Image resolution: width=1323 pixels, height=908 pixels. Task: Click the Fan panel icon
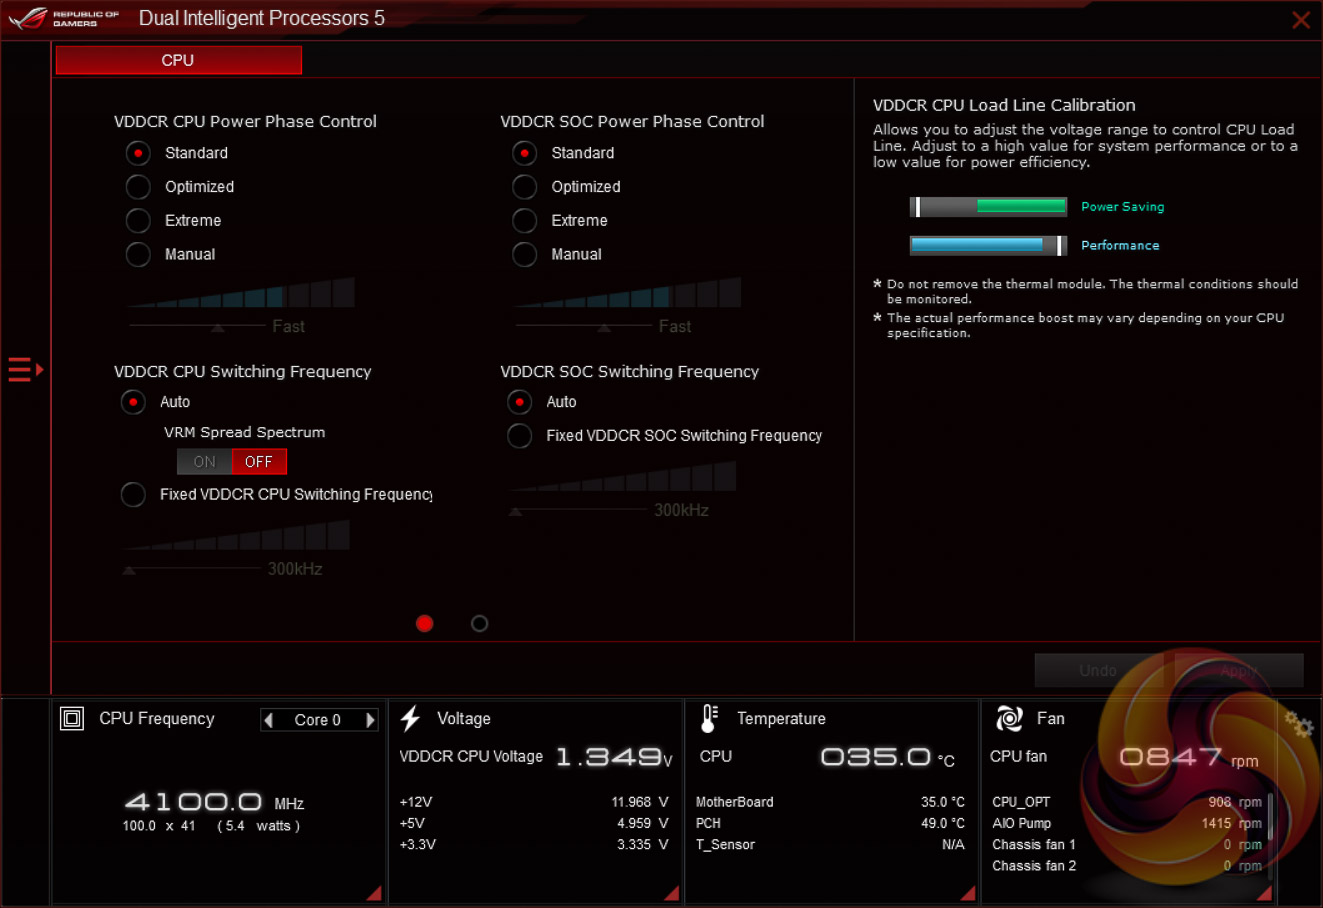1009,718
